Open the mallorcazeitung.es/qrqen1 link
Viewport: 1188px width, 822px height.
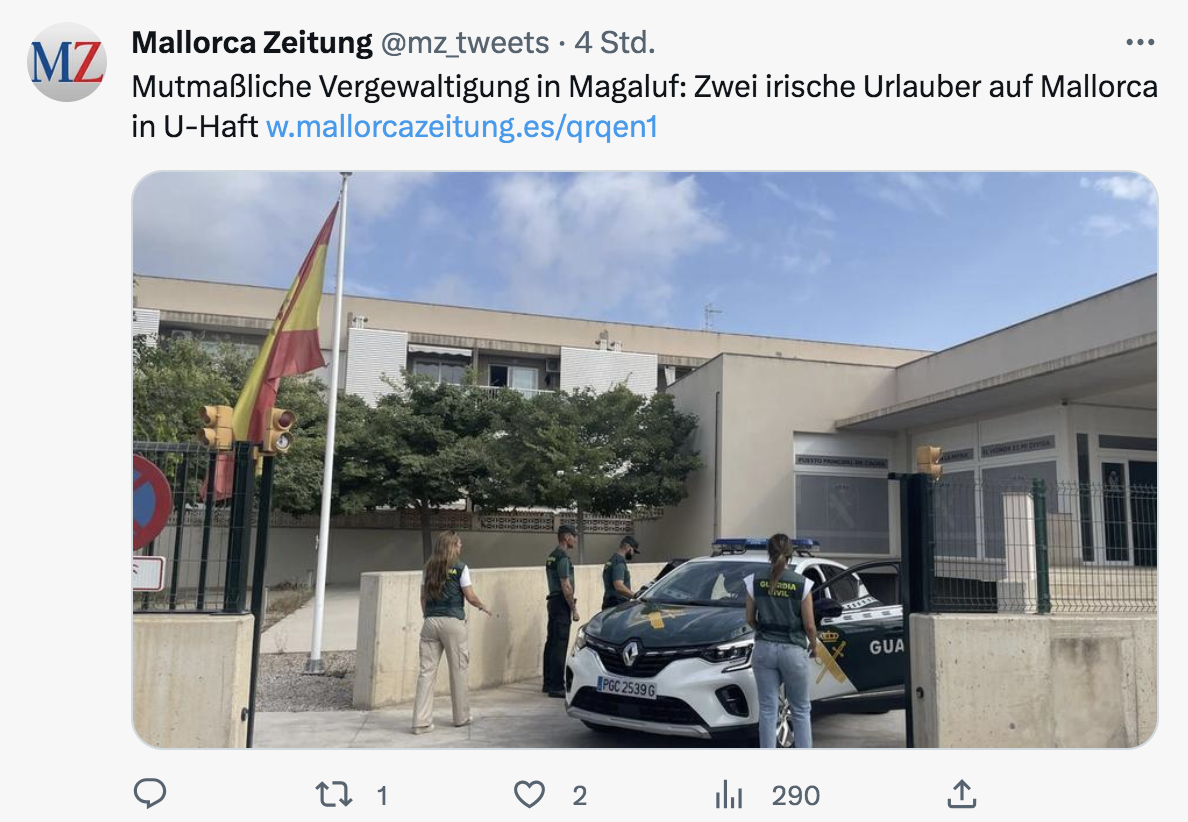461,127
